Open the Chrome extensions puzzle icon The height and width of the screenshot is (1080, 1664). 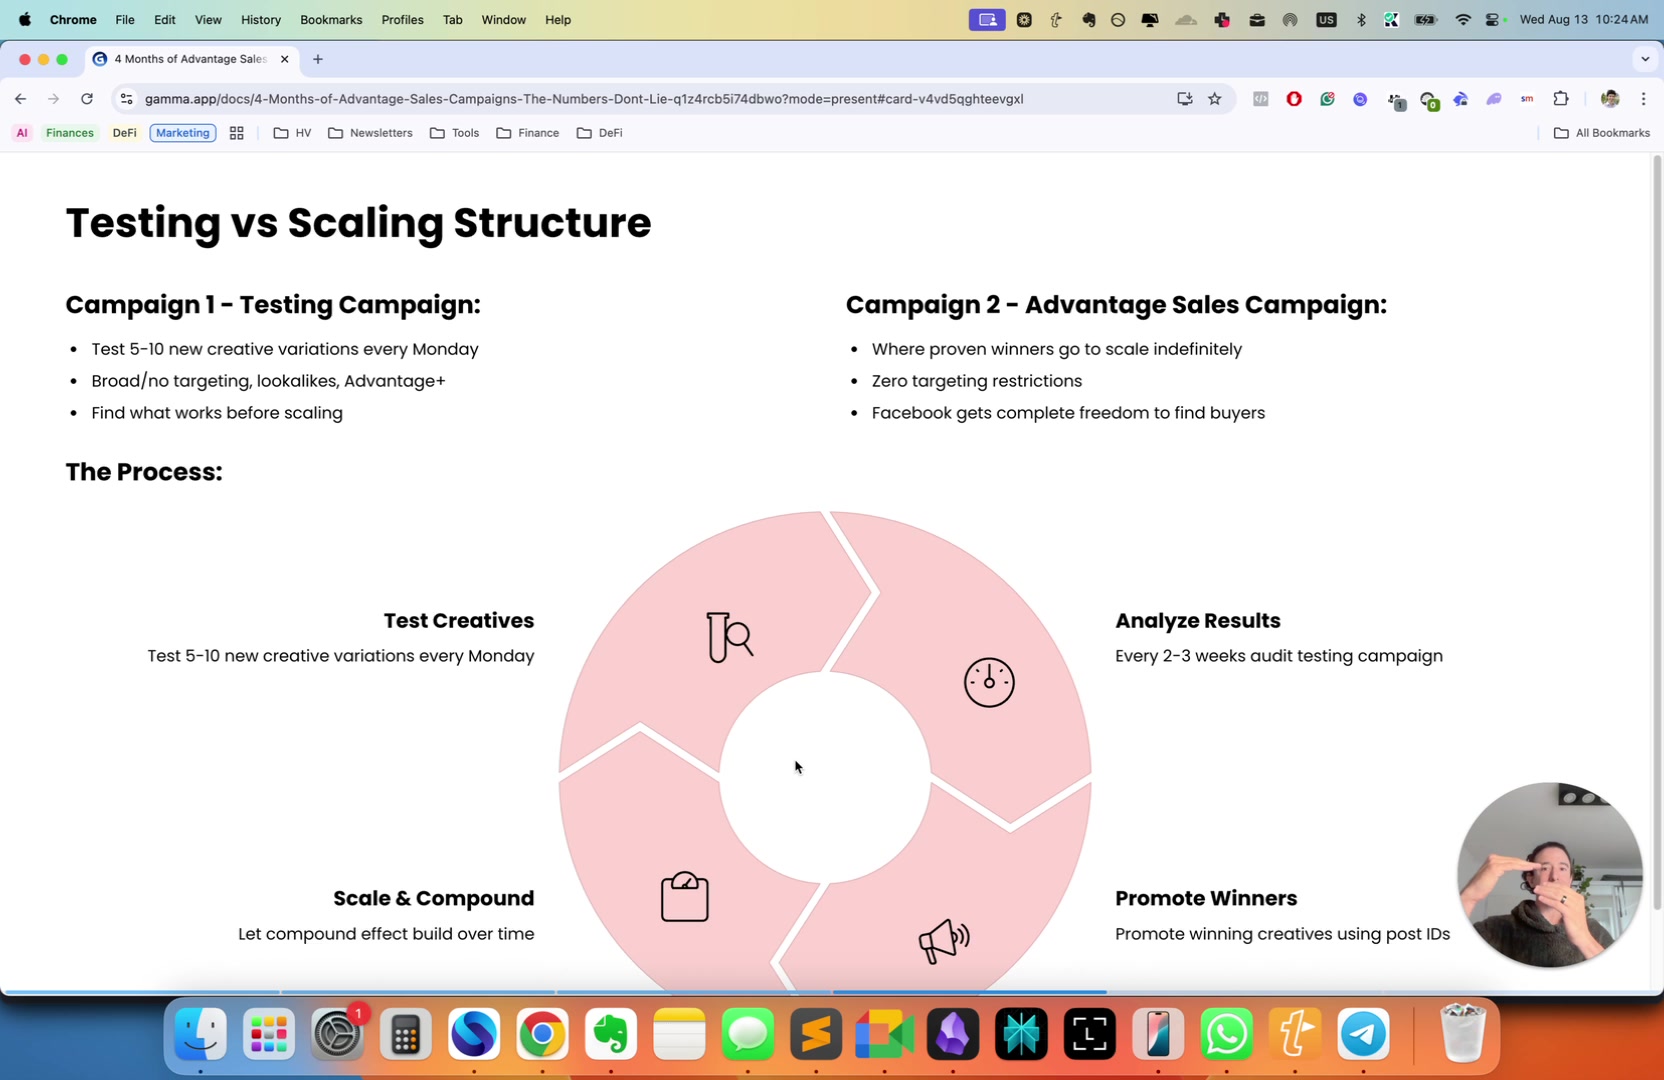click(x=1561, y=99)
